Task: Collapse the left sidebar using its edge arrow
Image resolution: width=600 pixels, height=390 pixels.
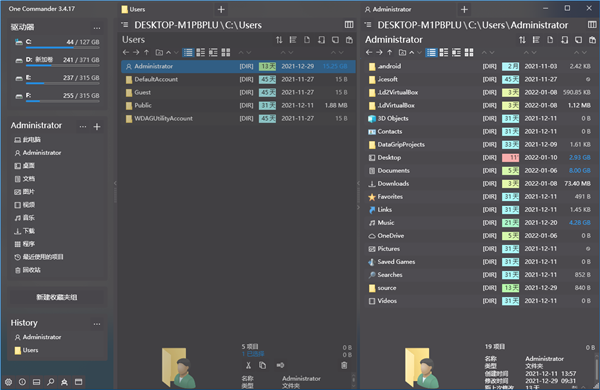Action: click(x=115, y=183)
